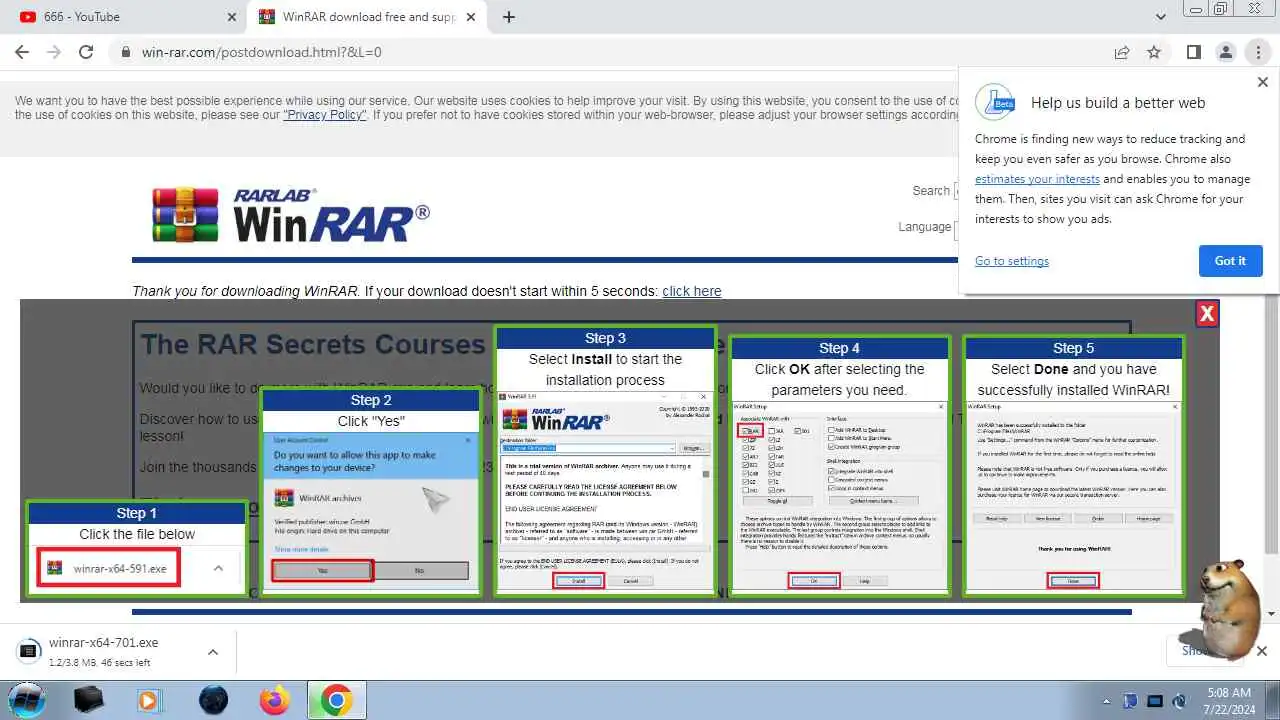Viewport: 1280px width, 720px height.
Task: Open the estimates your interests link
Action: pyautogui.click(x=1037, y=179)
